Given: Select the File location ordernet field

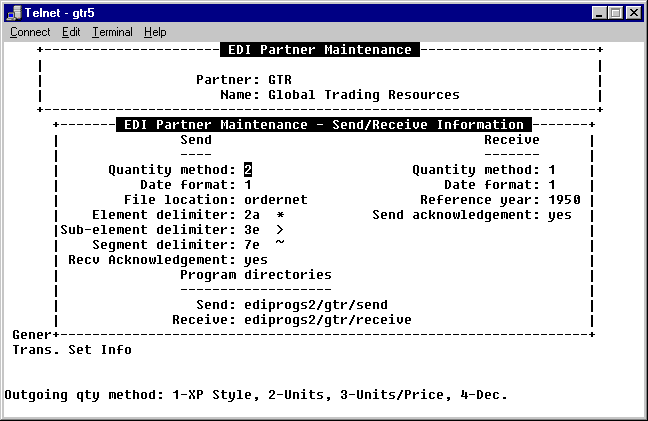Looking at the screenshot, I should (x=276, y=200).
